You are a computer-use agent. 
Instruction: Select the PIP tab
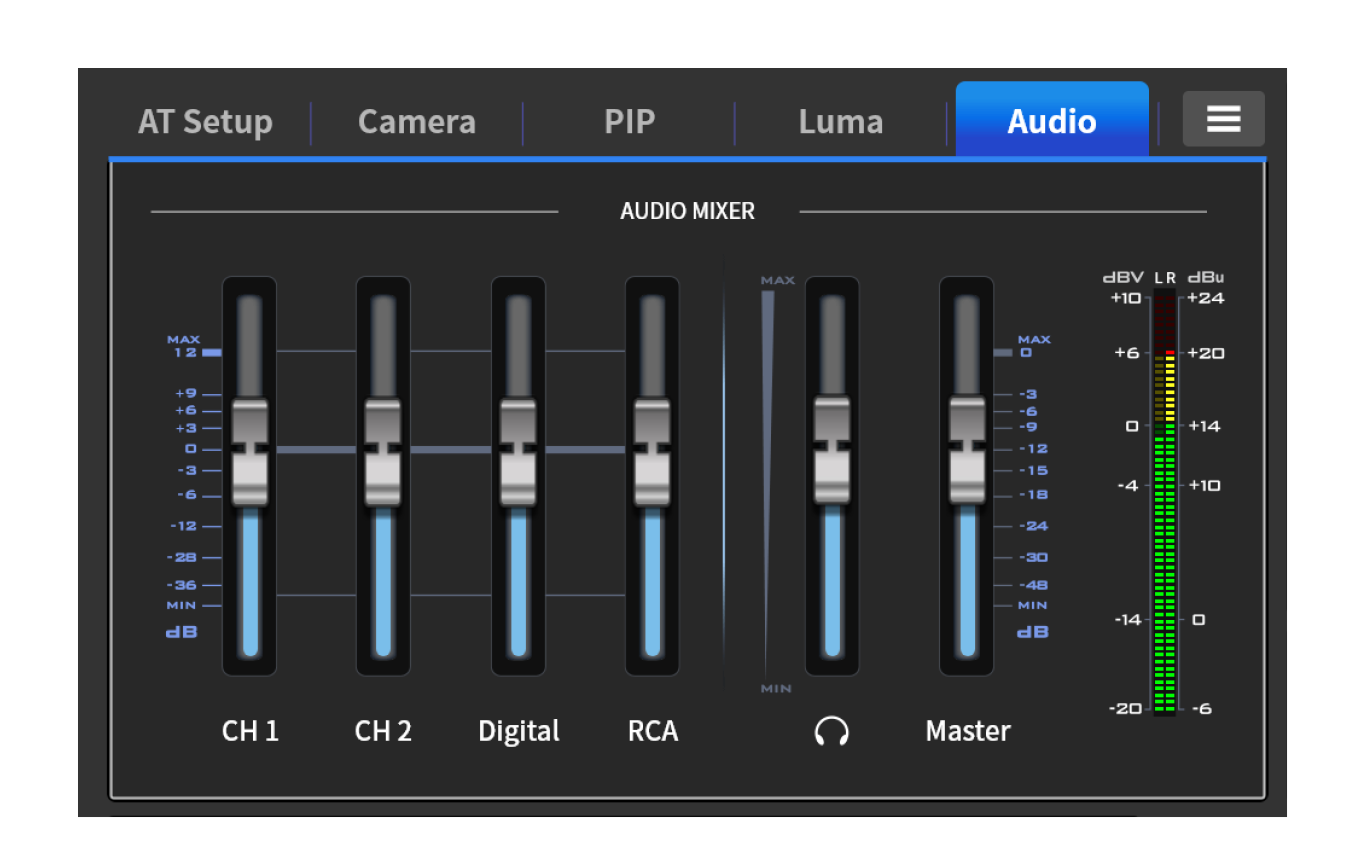point(629,122)
